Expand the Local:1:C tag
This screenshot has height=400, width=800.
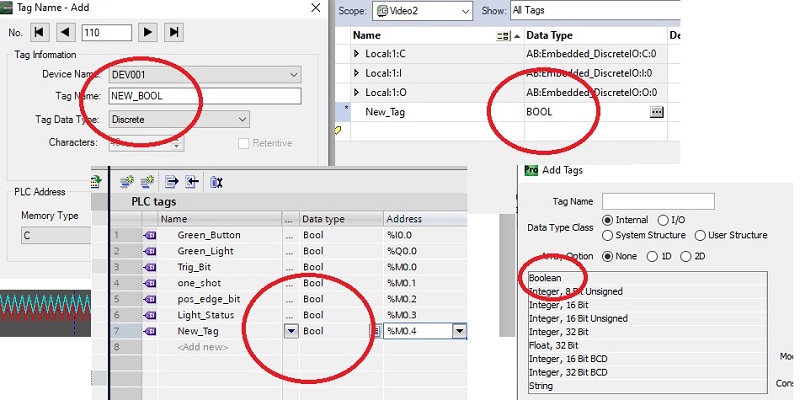(357, 52)
